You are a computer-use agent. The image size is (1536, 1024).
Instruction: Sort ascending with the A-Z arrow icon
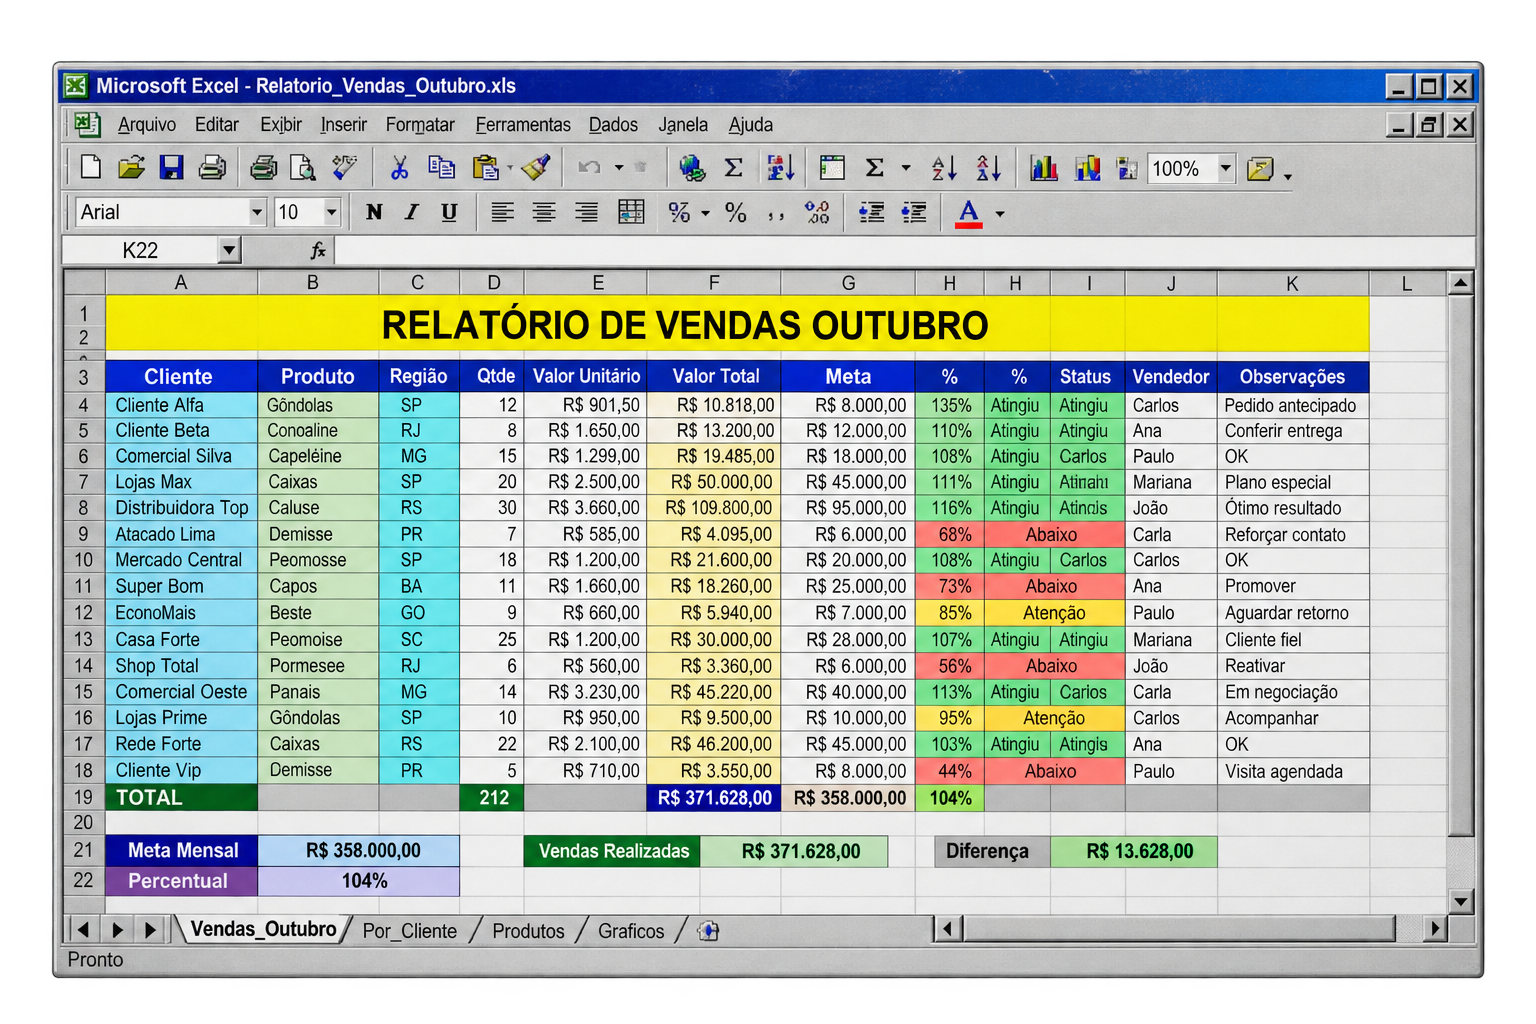944,167
